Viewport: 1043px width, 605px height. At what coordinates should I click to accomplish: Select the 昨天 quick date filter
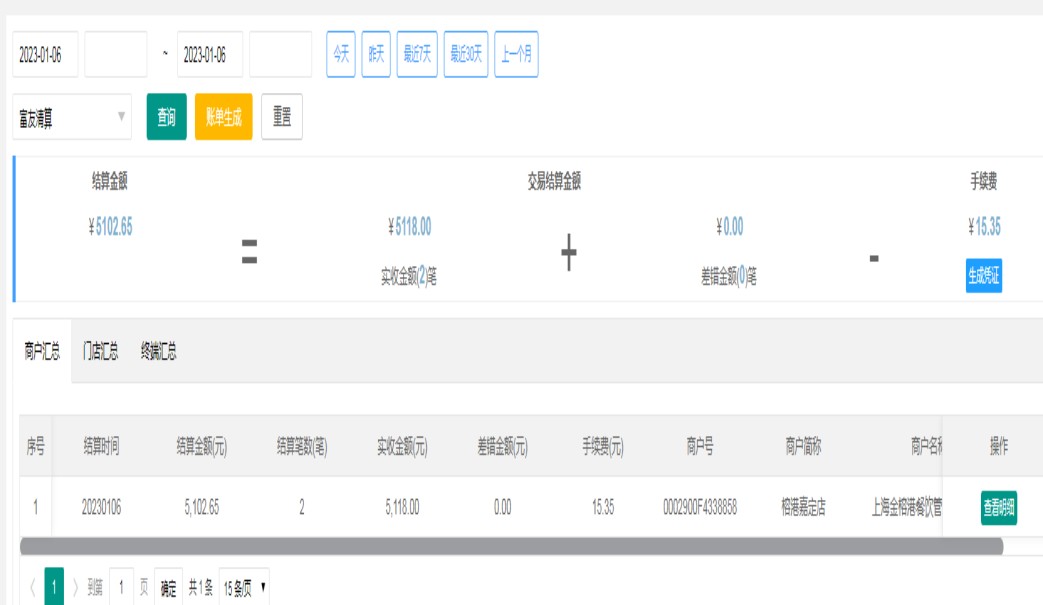[x=376, y=55]
